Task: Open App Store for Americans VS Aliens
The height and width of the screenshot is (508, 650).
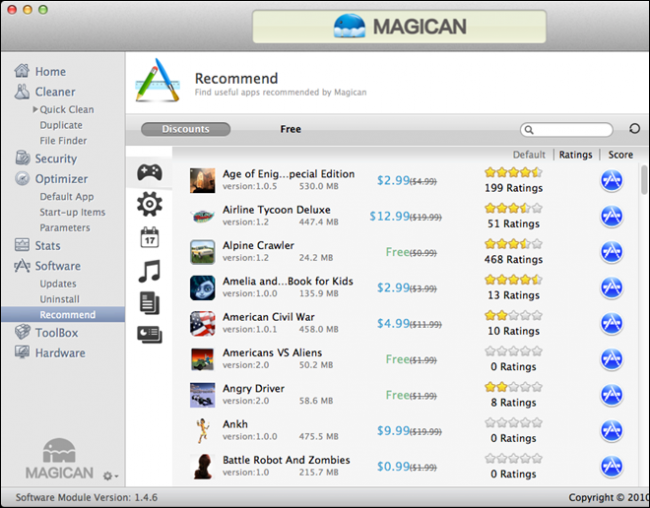Action: point(611,359)
